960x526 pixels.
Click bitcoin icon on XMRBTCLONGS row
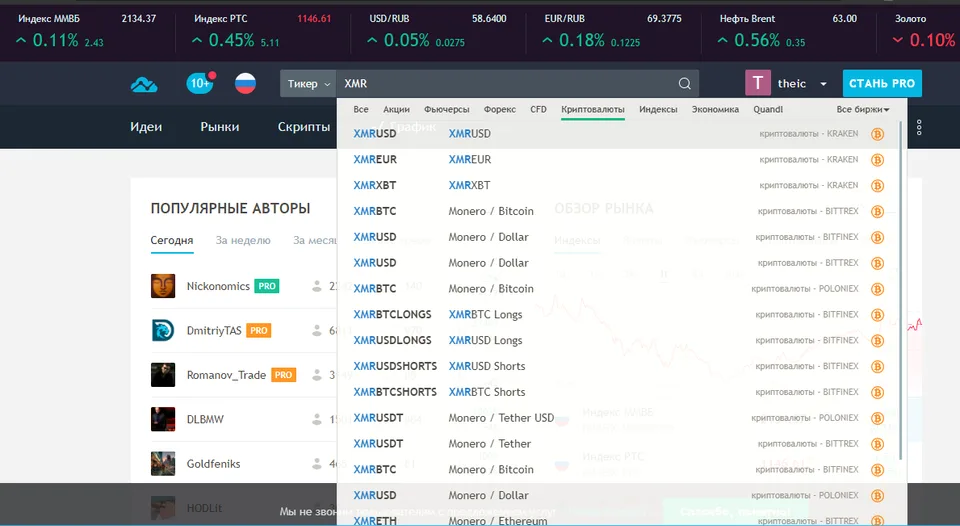[877, 315]
